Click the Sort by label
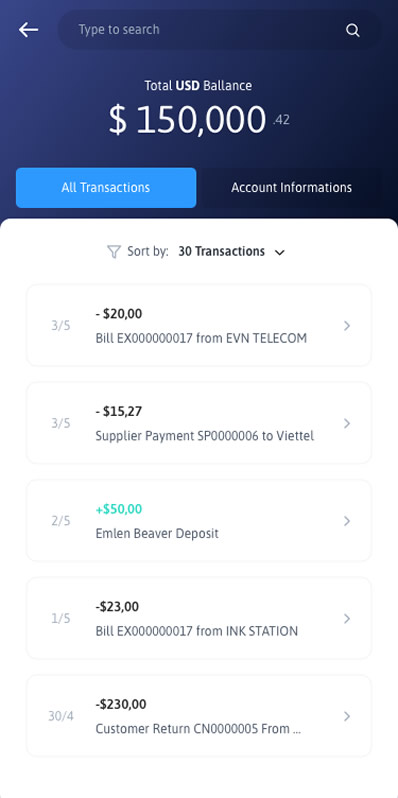The image size is (398, 798). tap(148, 251)
